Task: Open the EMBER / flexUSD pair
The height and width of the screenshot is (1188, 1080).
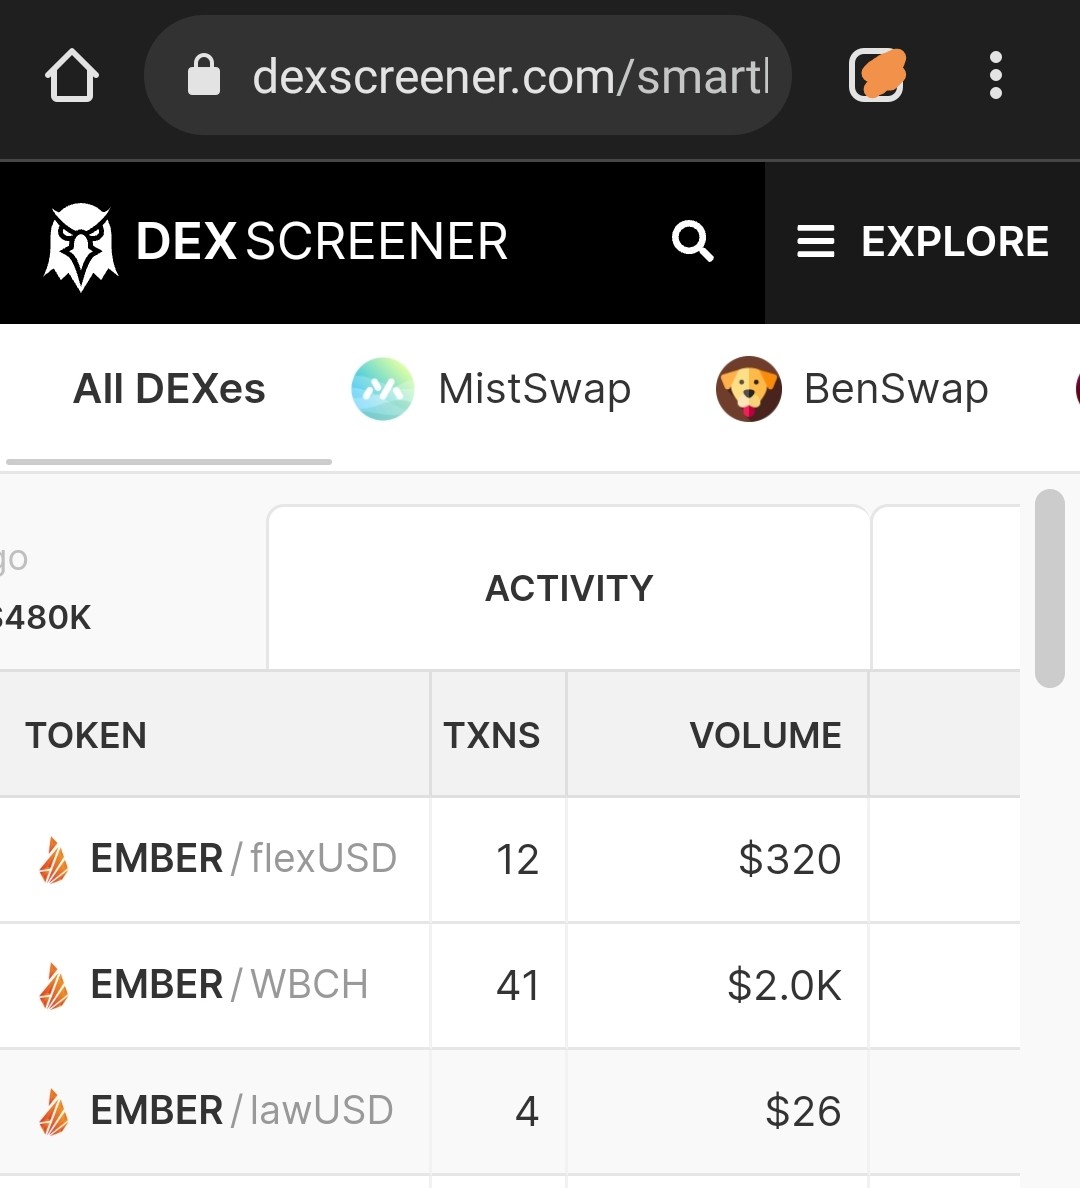Action: [216, 858]
